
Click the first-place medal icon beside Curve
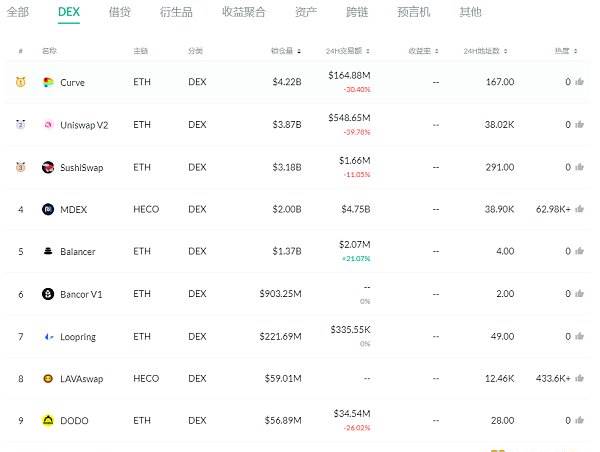(21, 82)
